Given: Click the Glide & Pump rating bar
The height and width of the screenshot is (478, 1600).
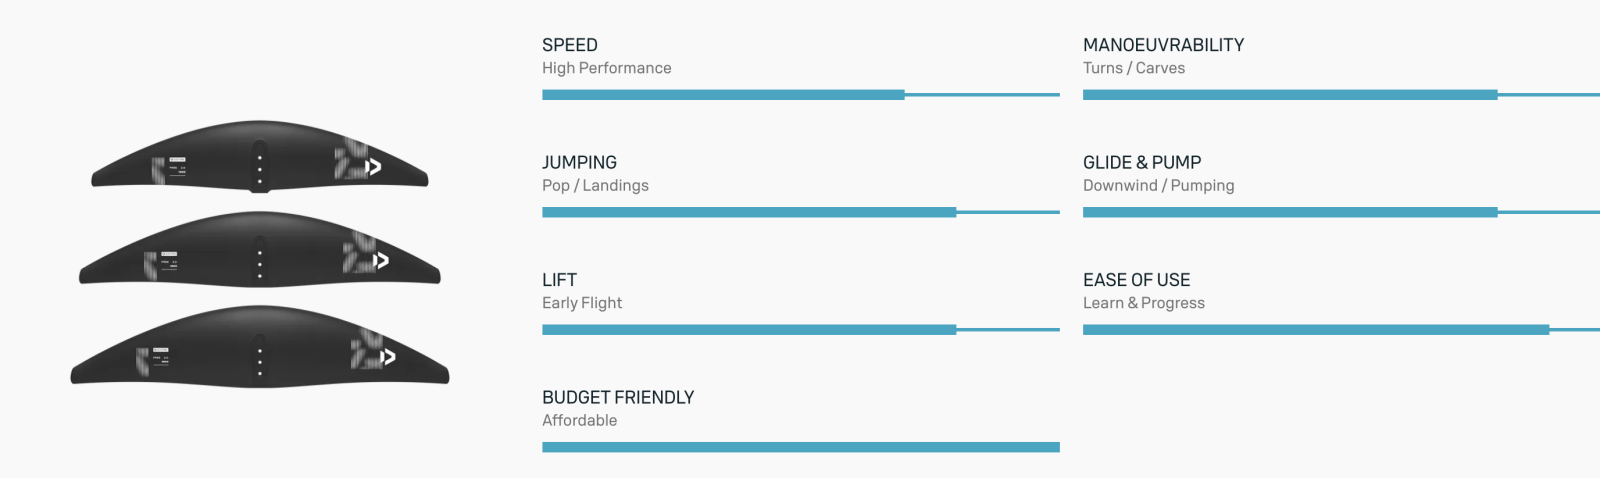Looking at the screenshot, I should pyautogui.click(x=1340, y=212).
